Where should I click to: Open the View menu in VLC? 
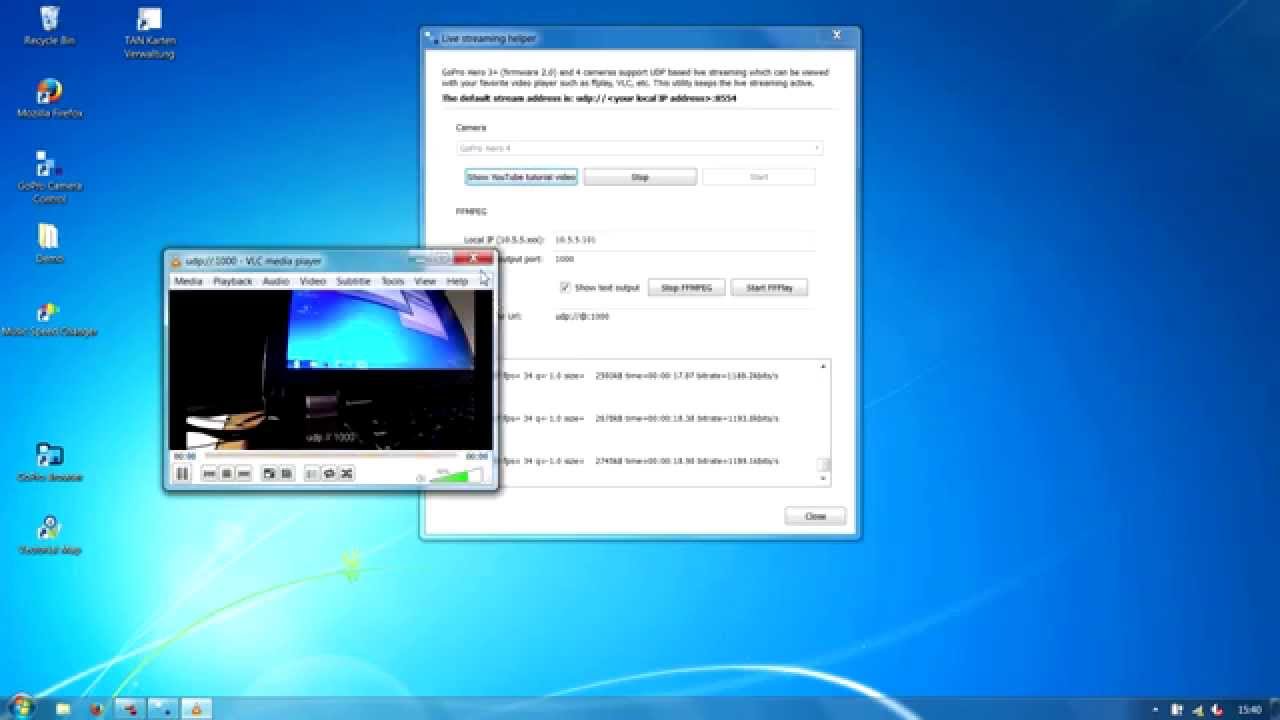(x=425, y=281)
